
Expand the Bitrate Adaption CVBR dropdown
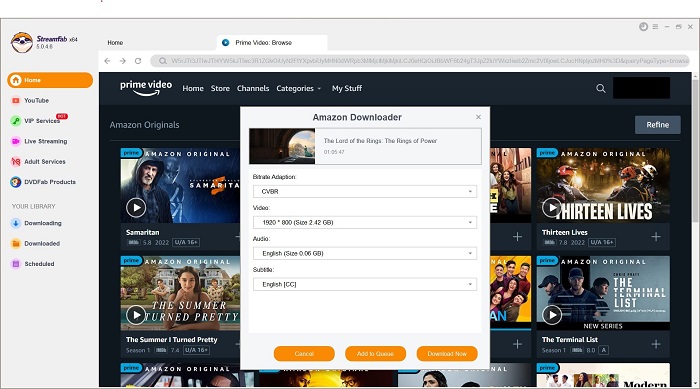click(x=365, y=192)
